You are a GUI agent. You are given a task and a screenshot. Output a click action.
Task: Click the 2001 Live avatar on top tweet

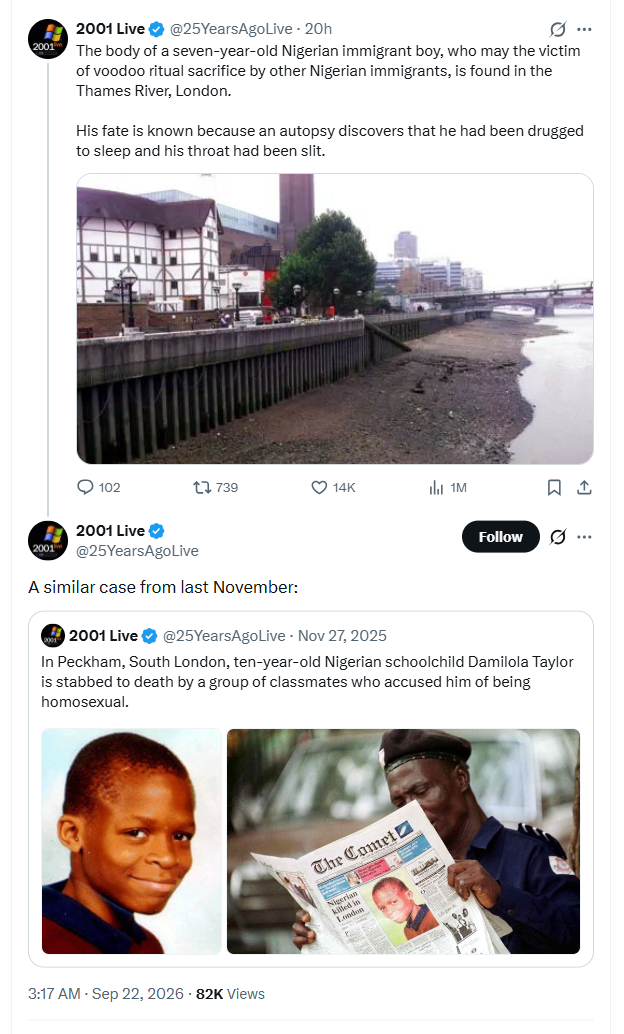tap(47, 39)
